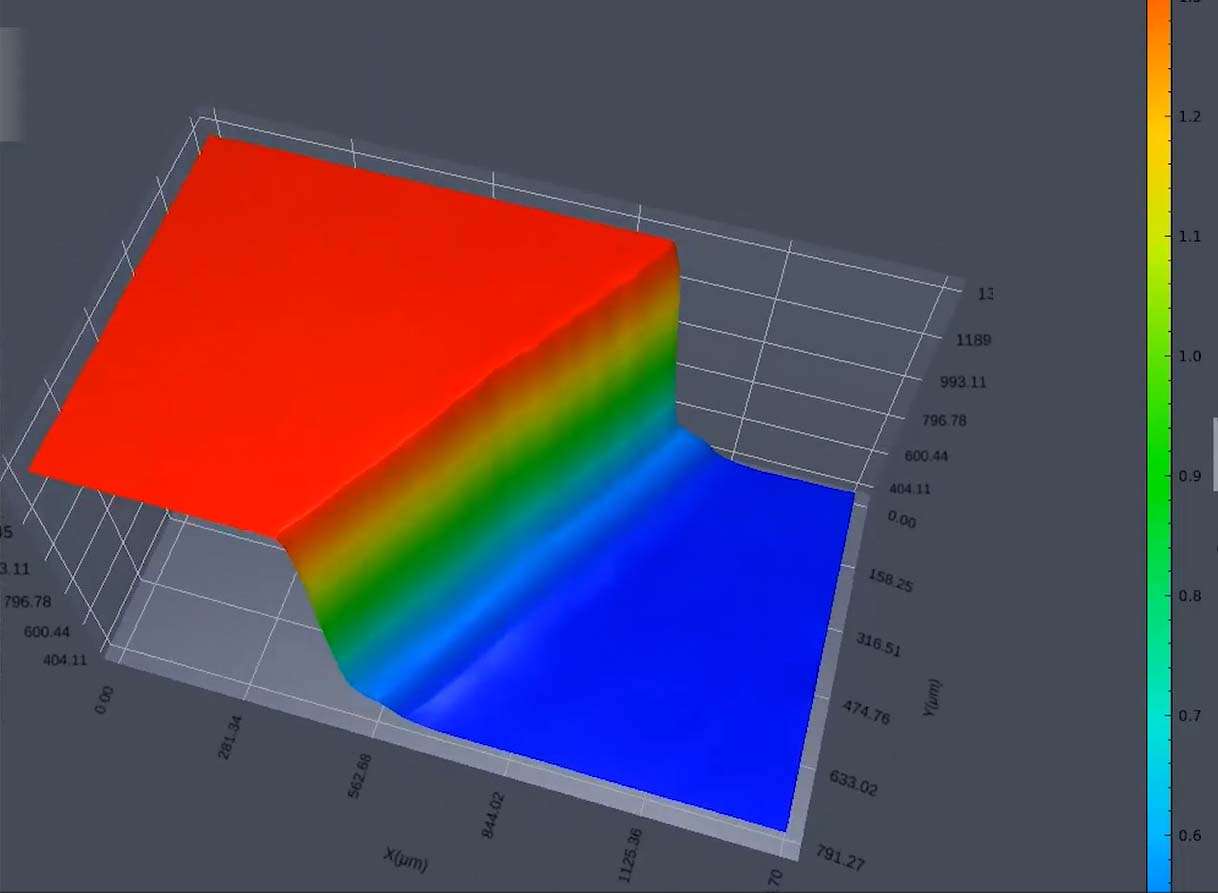This screenshot has height=893, width=1218.
Task: Click the 844.02 tick label on X axis
Action: (493, 814)
